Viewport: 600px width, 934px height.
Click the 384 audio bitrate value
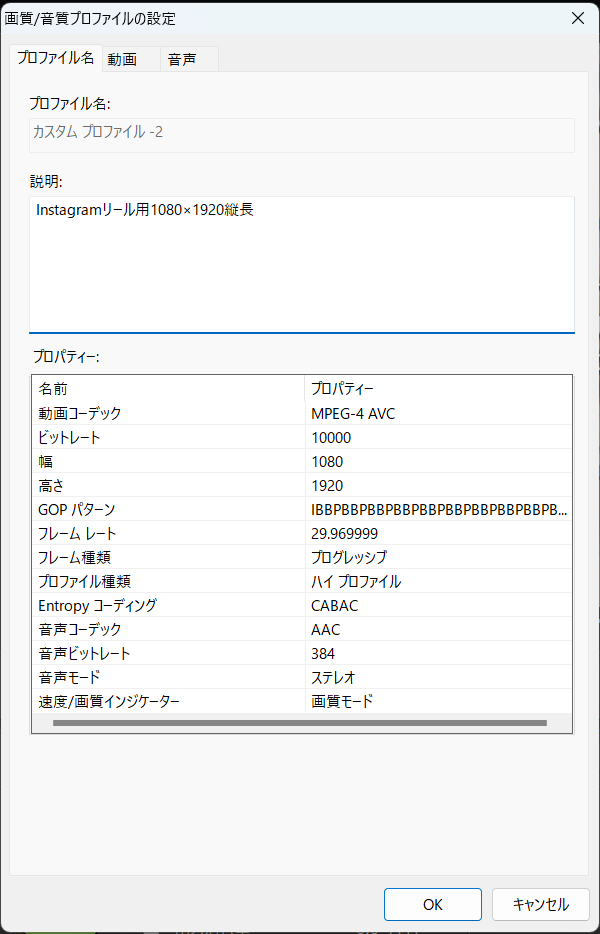pyautogui.click(x=323, y=653)
